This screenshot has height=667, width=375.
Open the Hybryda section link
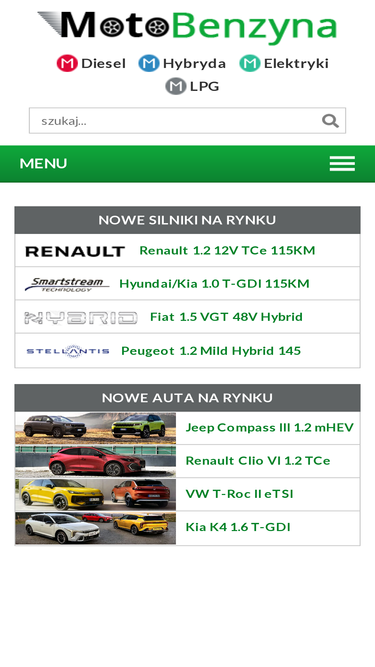(x=194, y=63)
